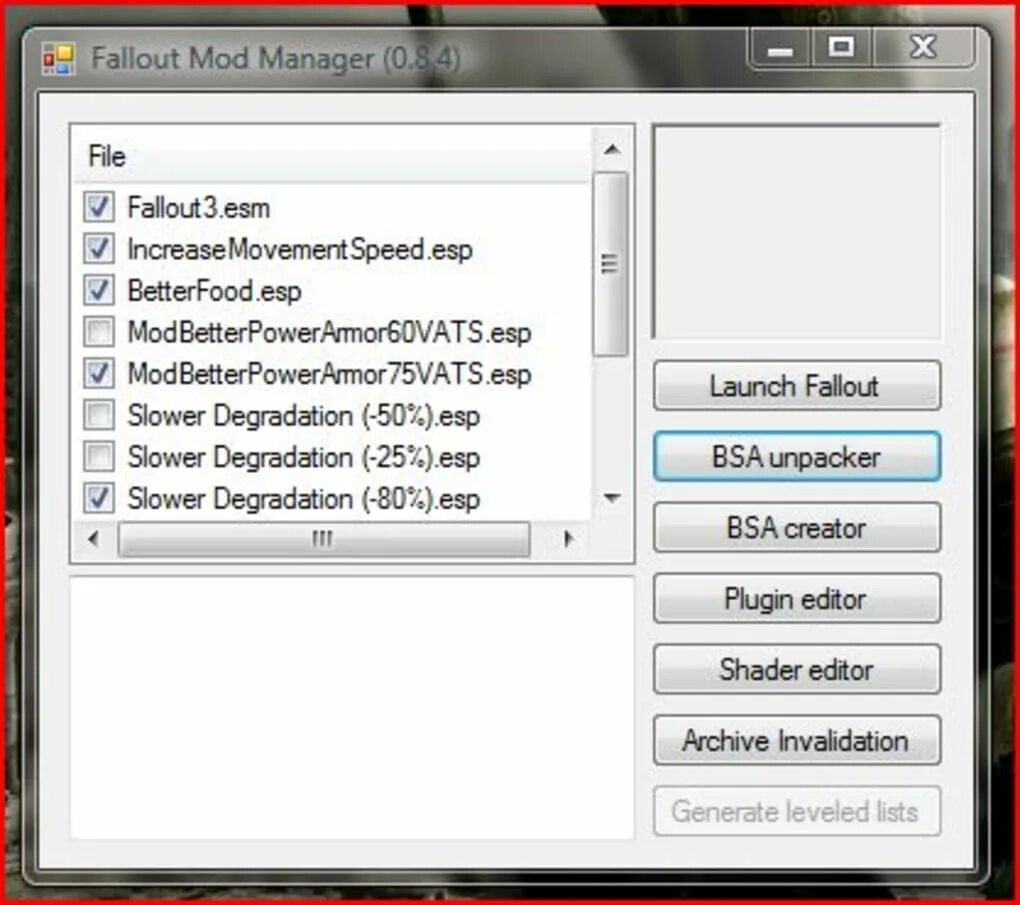The width and height of the screenshot is (1020, 905).
Task: Select the Fallout3.esm file name
Action: [x=198, y=208]
